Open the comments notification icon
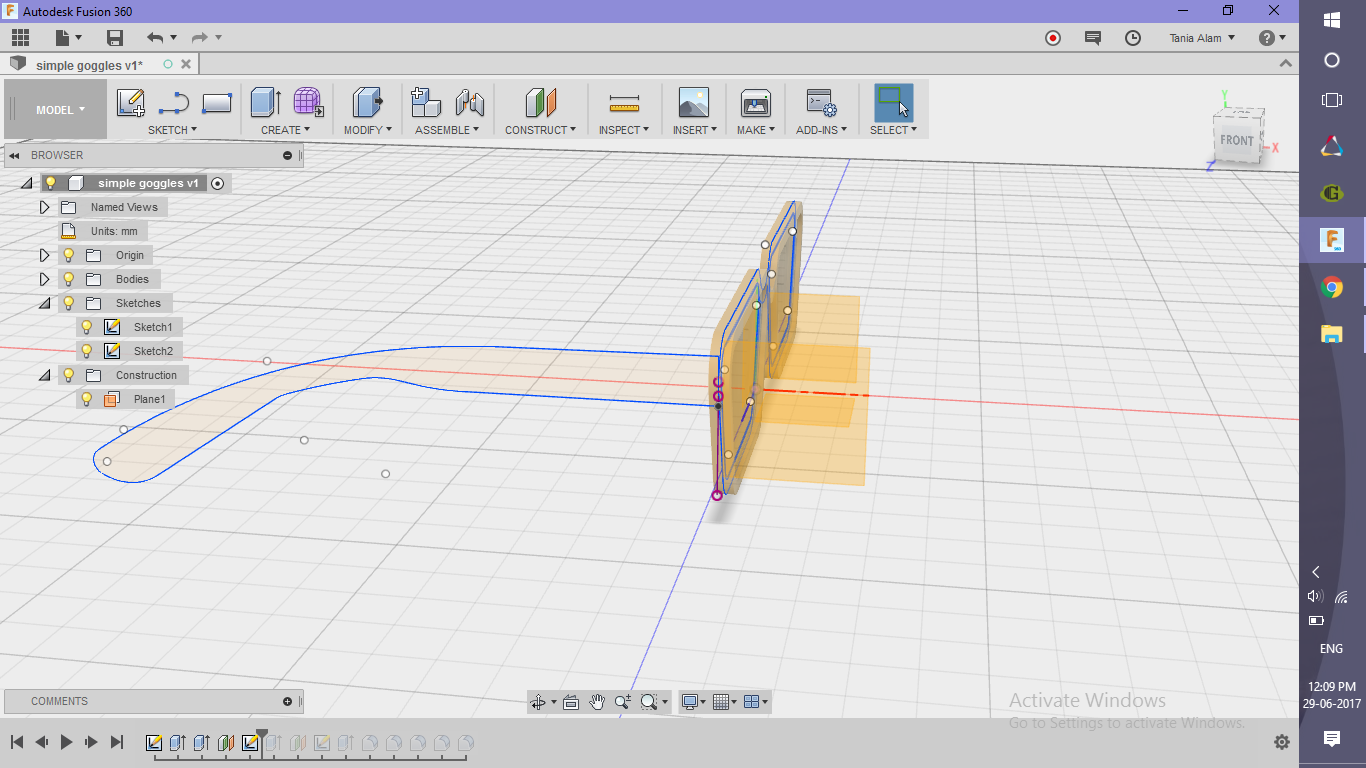This screenshot has width=1366, height=768. click(x=1093, y=38)
